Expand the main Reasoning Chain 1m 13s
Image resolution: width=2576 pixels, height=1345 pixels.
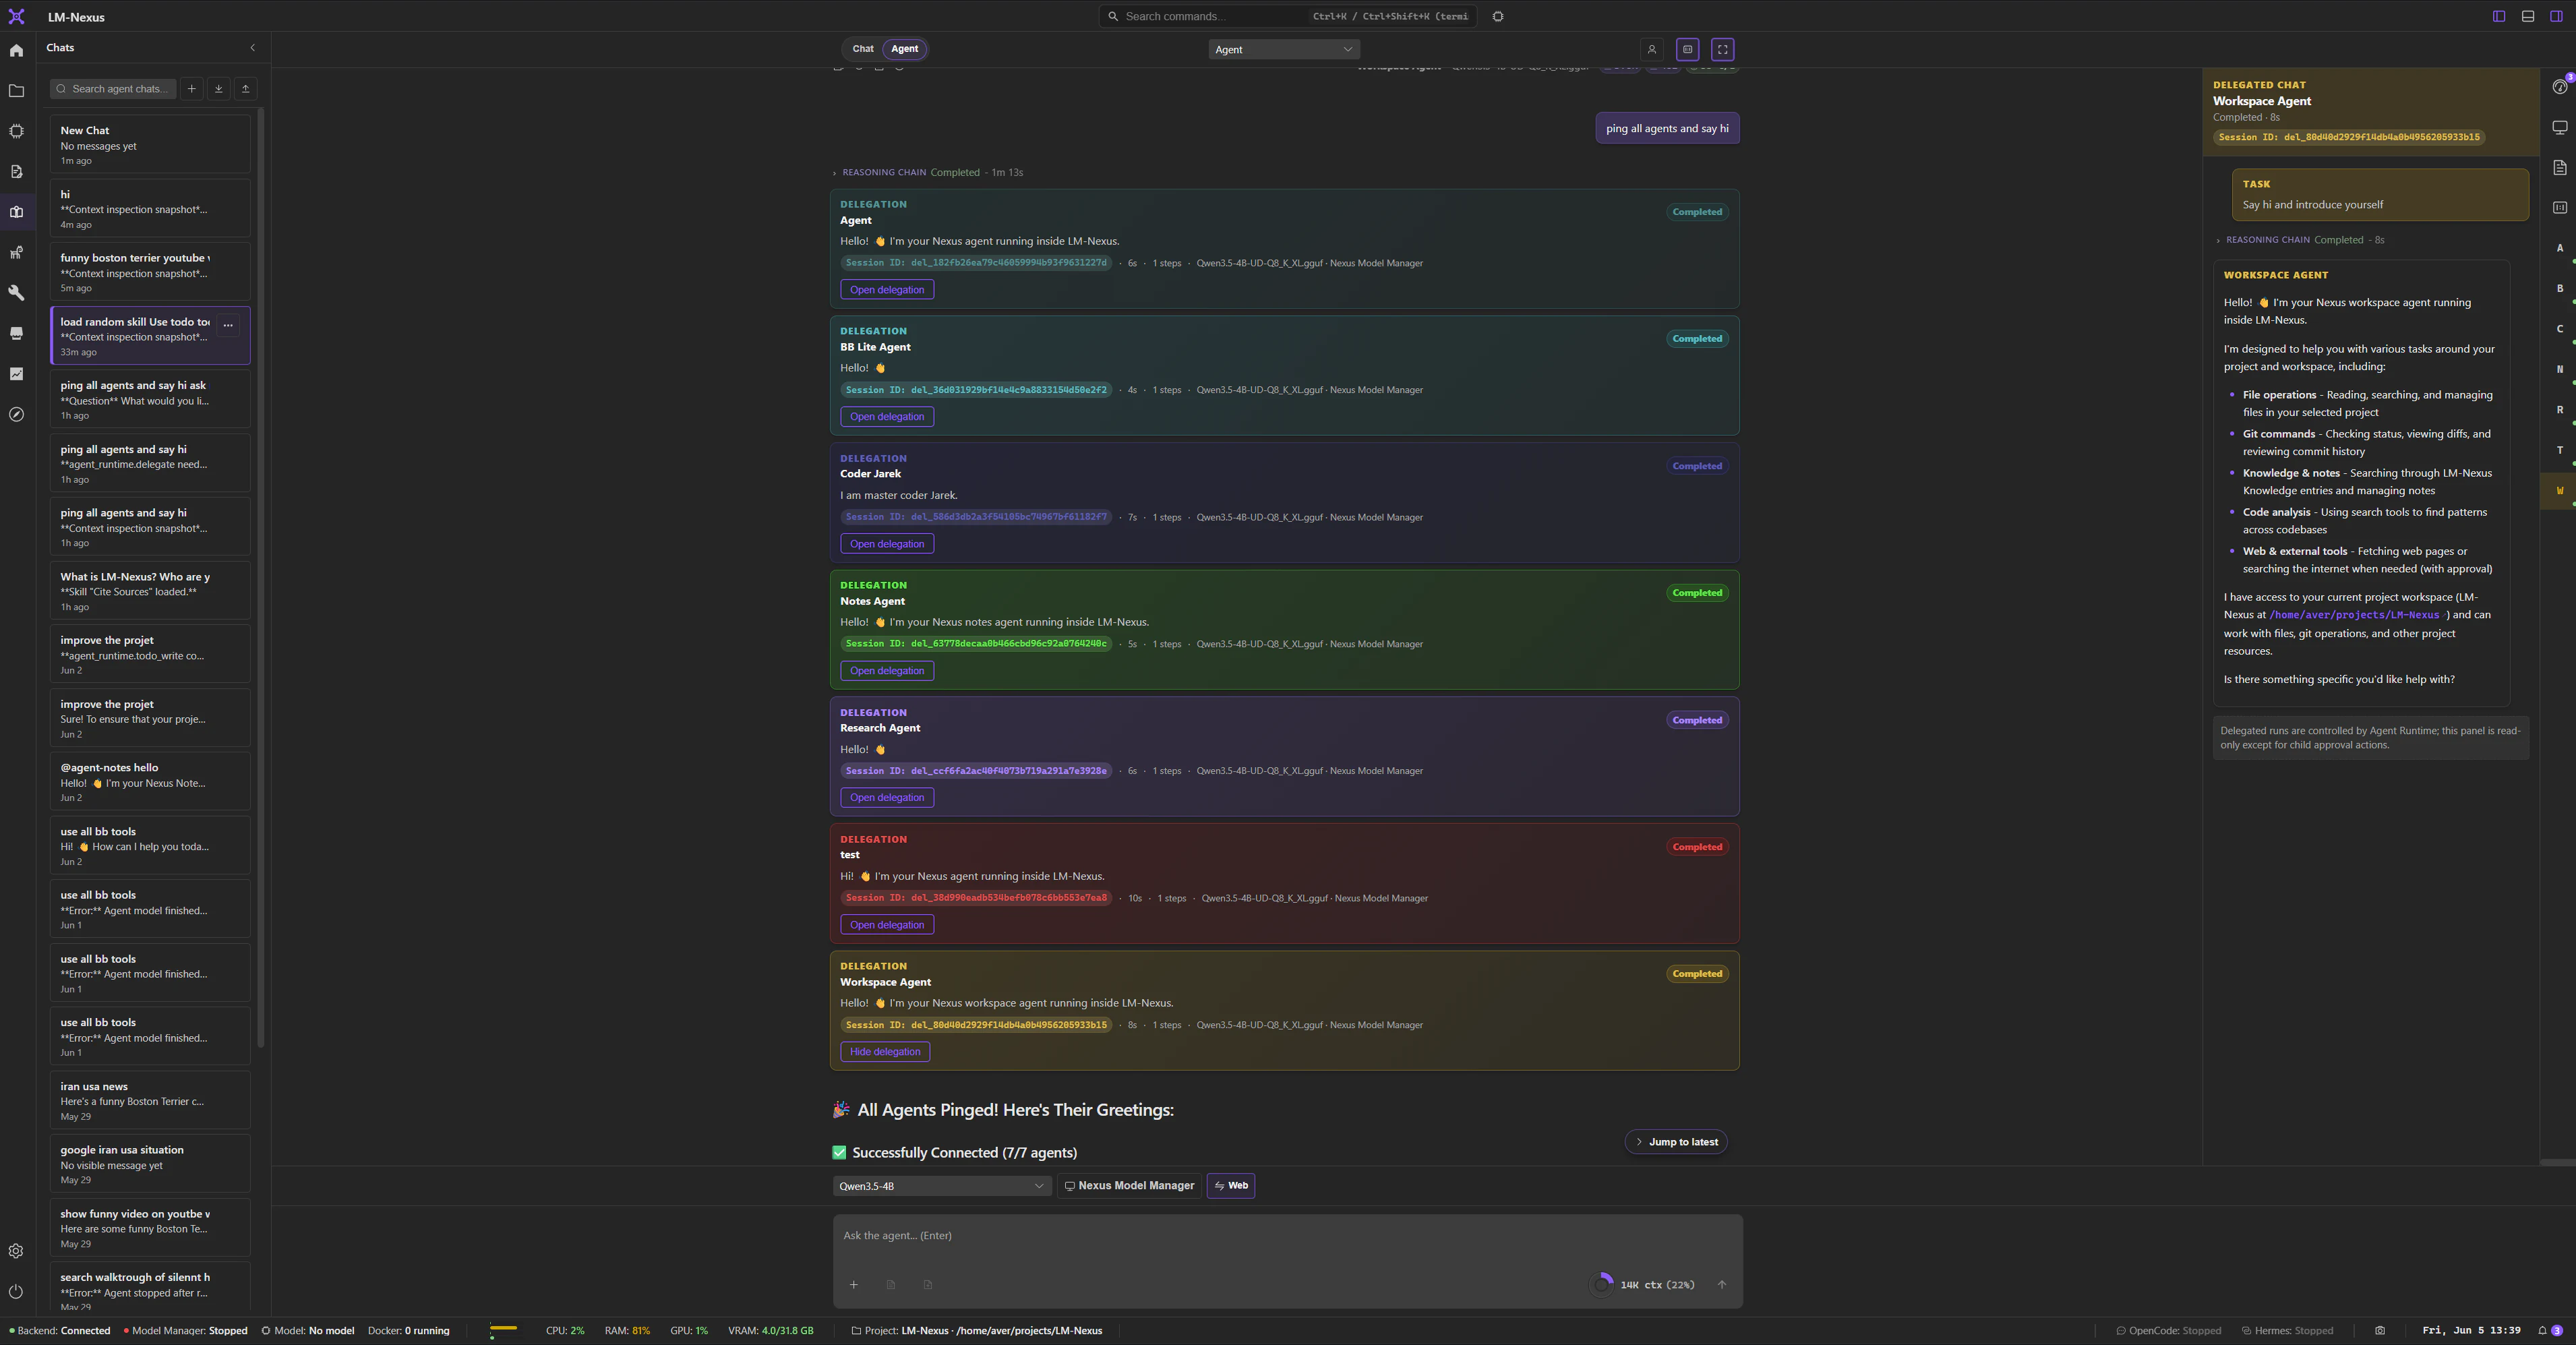[x=927, y=172]
